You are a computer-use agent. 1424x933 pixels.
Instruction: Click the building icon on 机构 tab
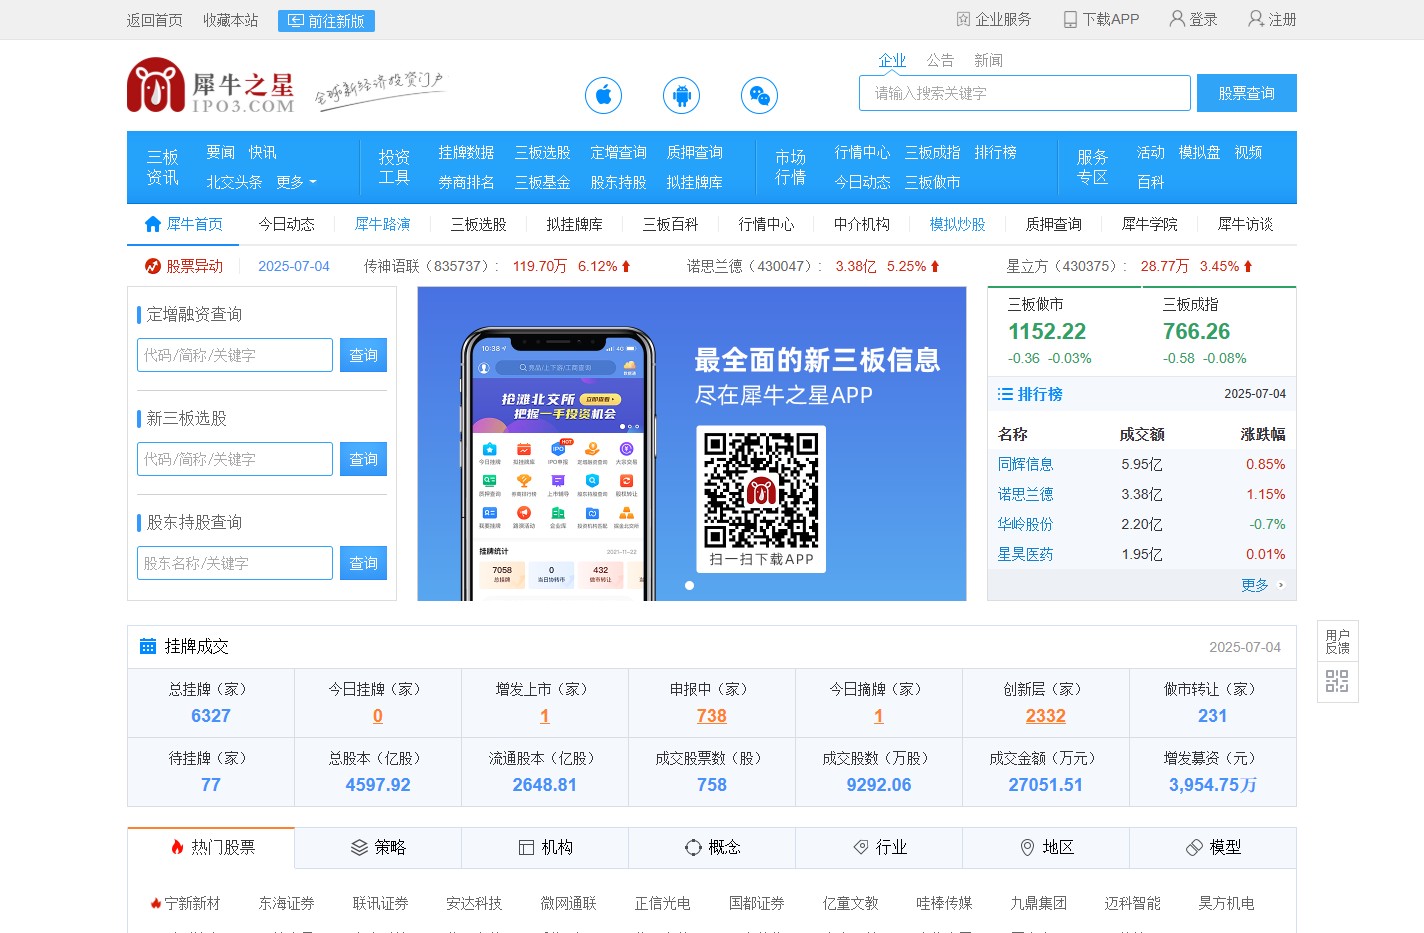tap(526, 847)
